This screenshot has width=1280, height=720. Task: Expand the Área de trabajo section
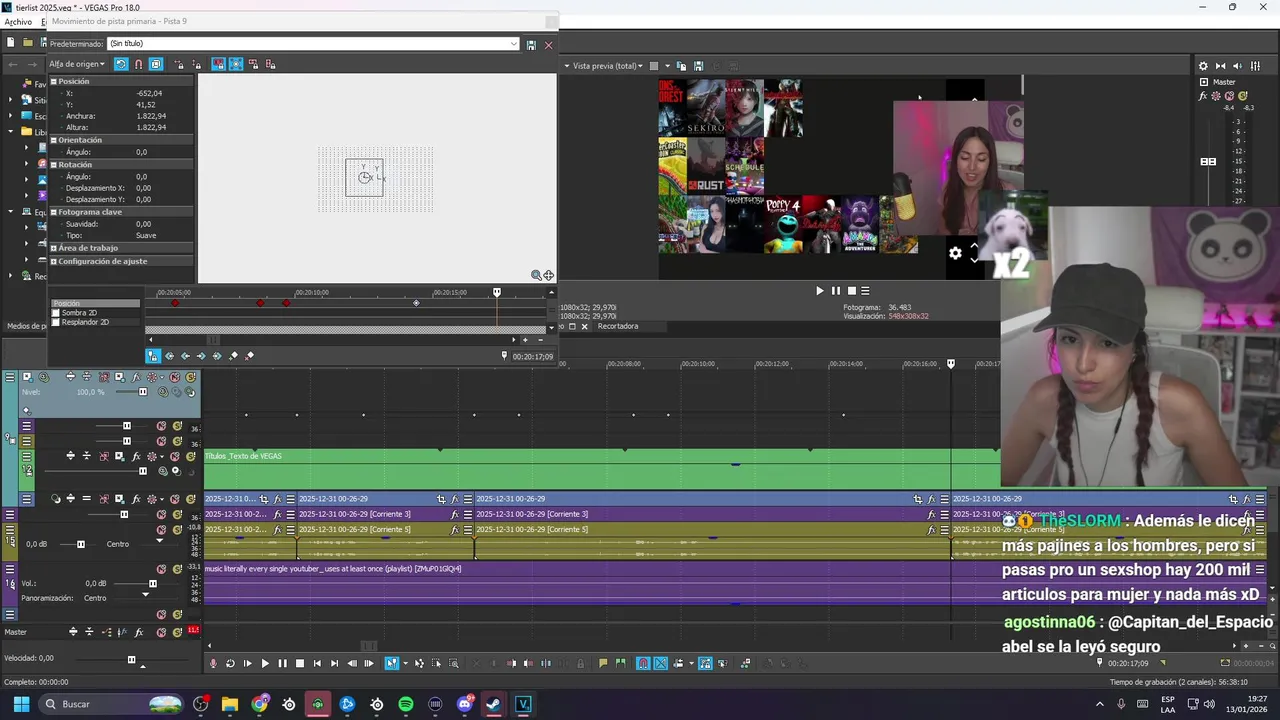(x=54, y=248)
